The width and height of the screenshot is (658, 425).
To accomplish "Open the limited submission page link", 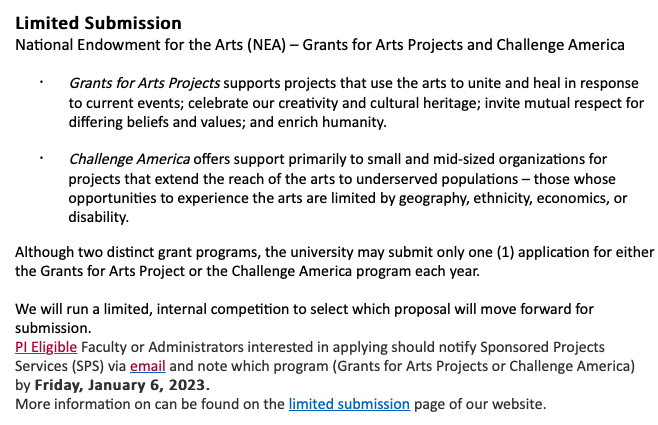I will [x=349, y=404].
